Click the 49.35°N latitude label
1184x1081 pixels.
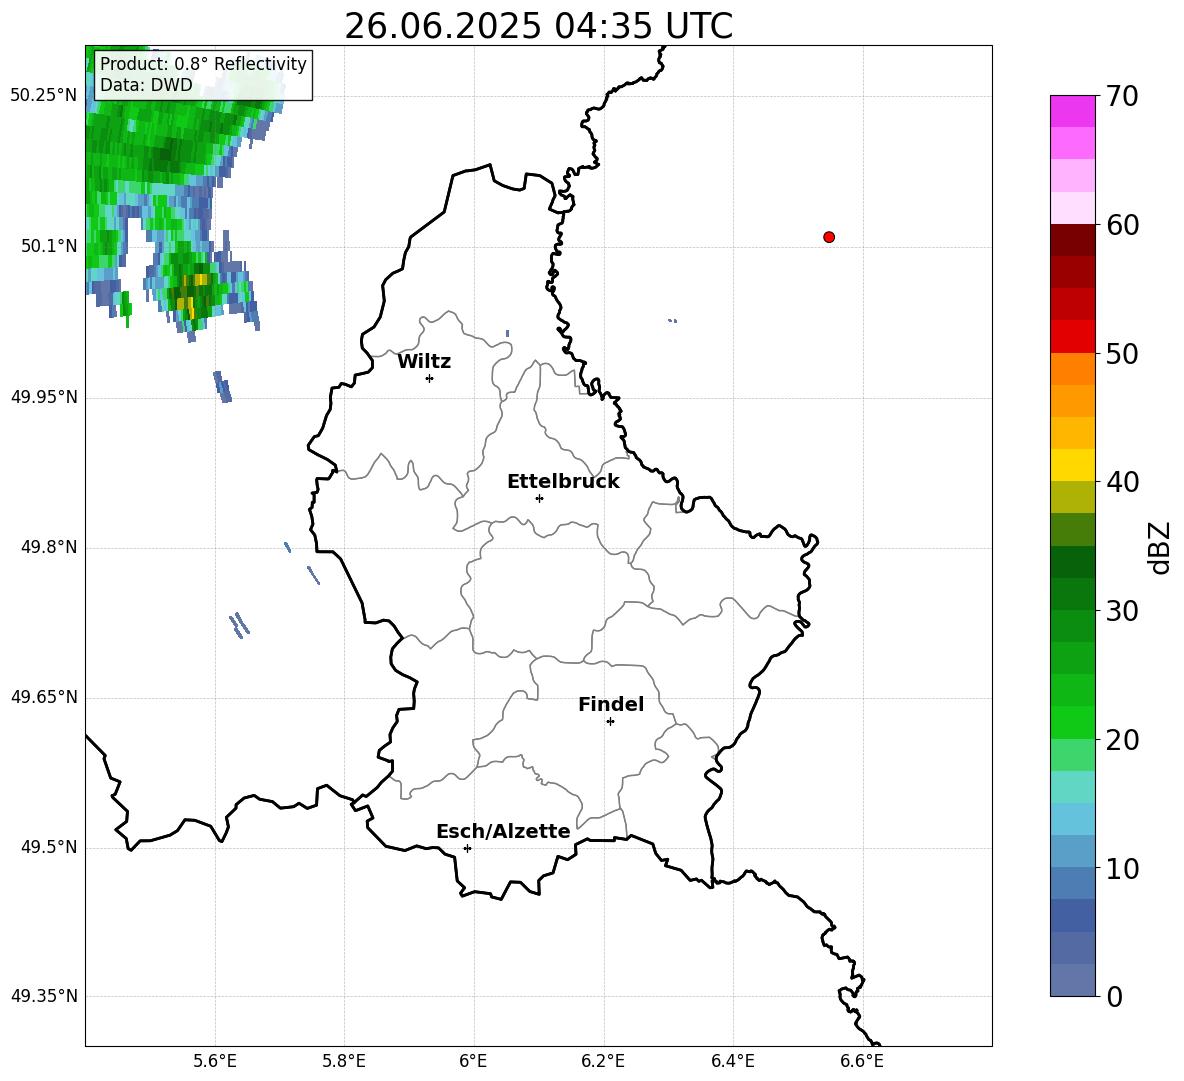(x=44, y=996)
